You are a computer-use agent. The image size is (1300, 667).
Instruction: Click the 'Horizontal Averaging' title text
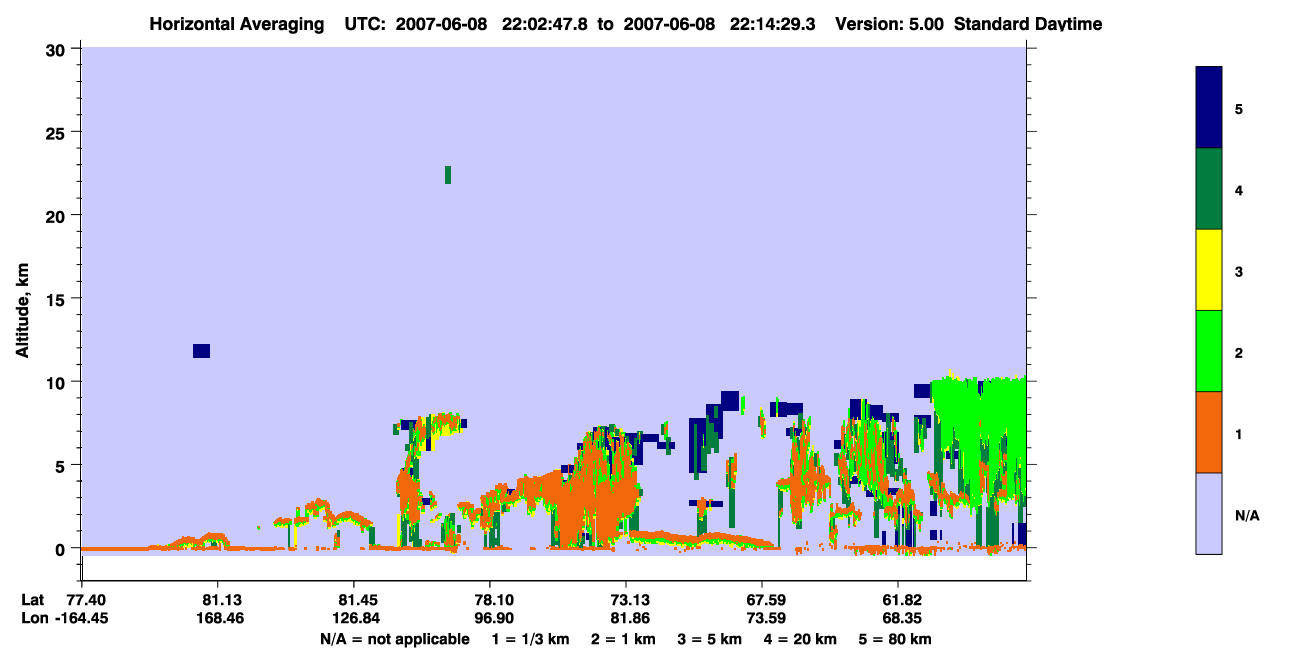[x=238, y=24]
